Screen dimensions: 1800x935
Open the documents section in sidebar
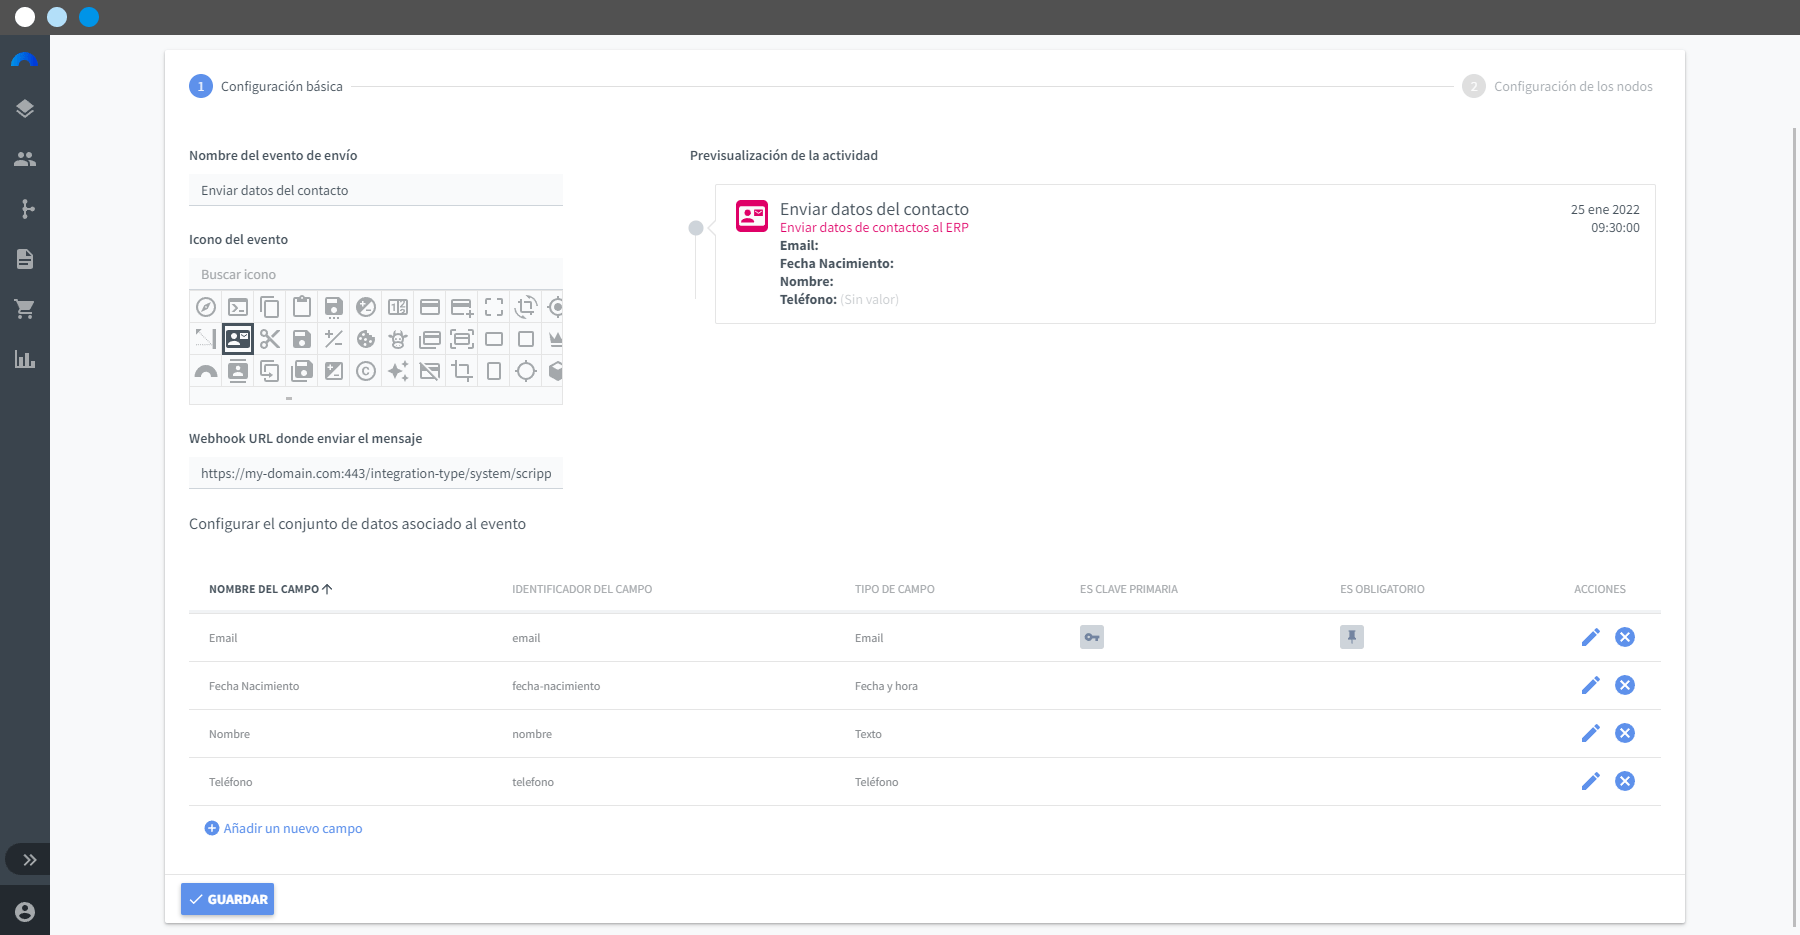pyautogui.click(x=25, y=259)
